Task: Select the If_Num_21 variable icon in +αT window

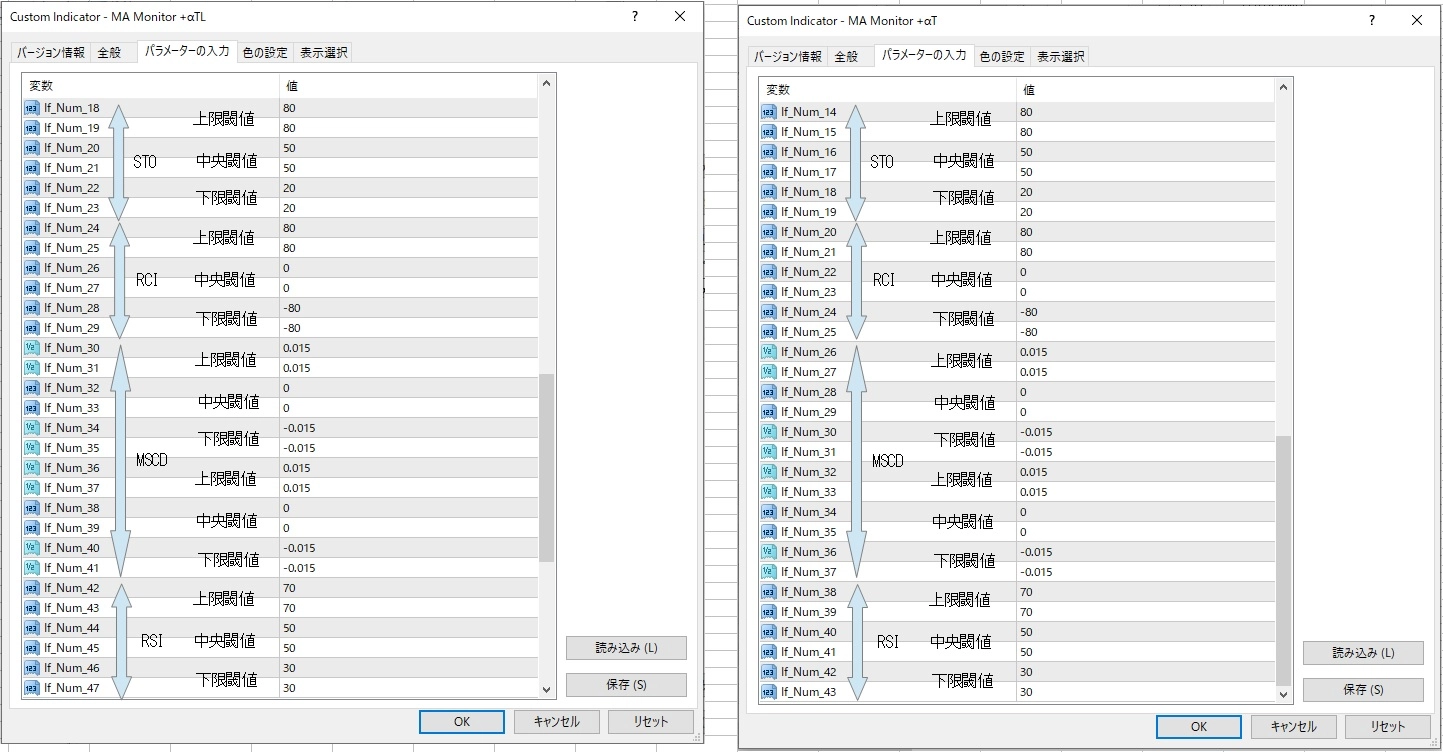Action: 769,252
